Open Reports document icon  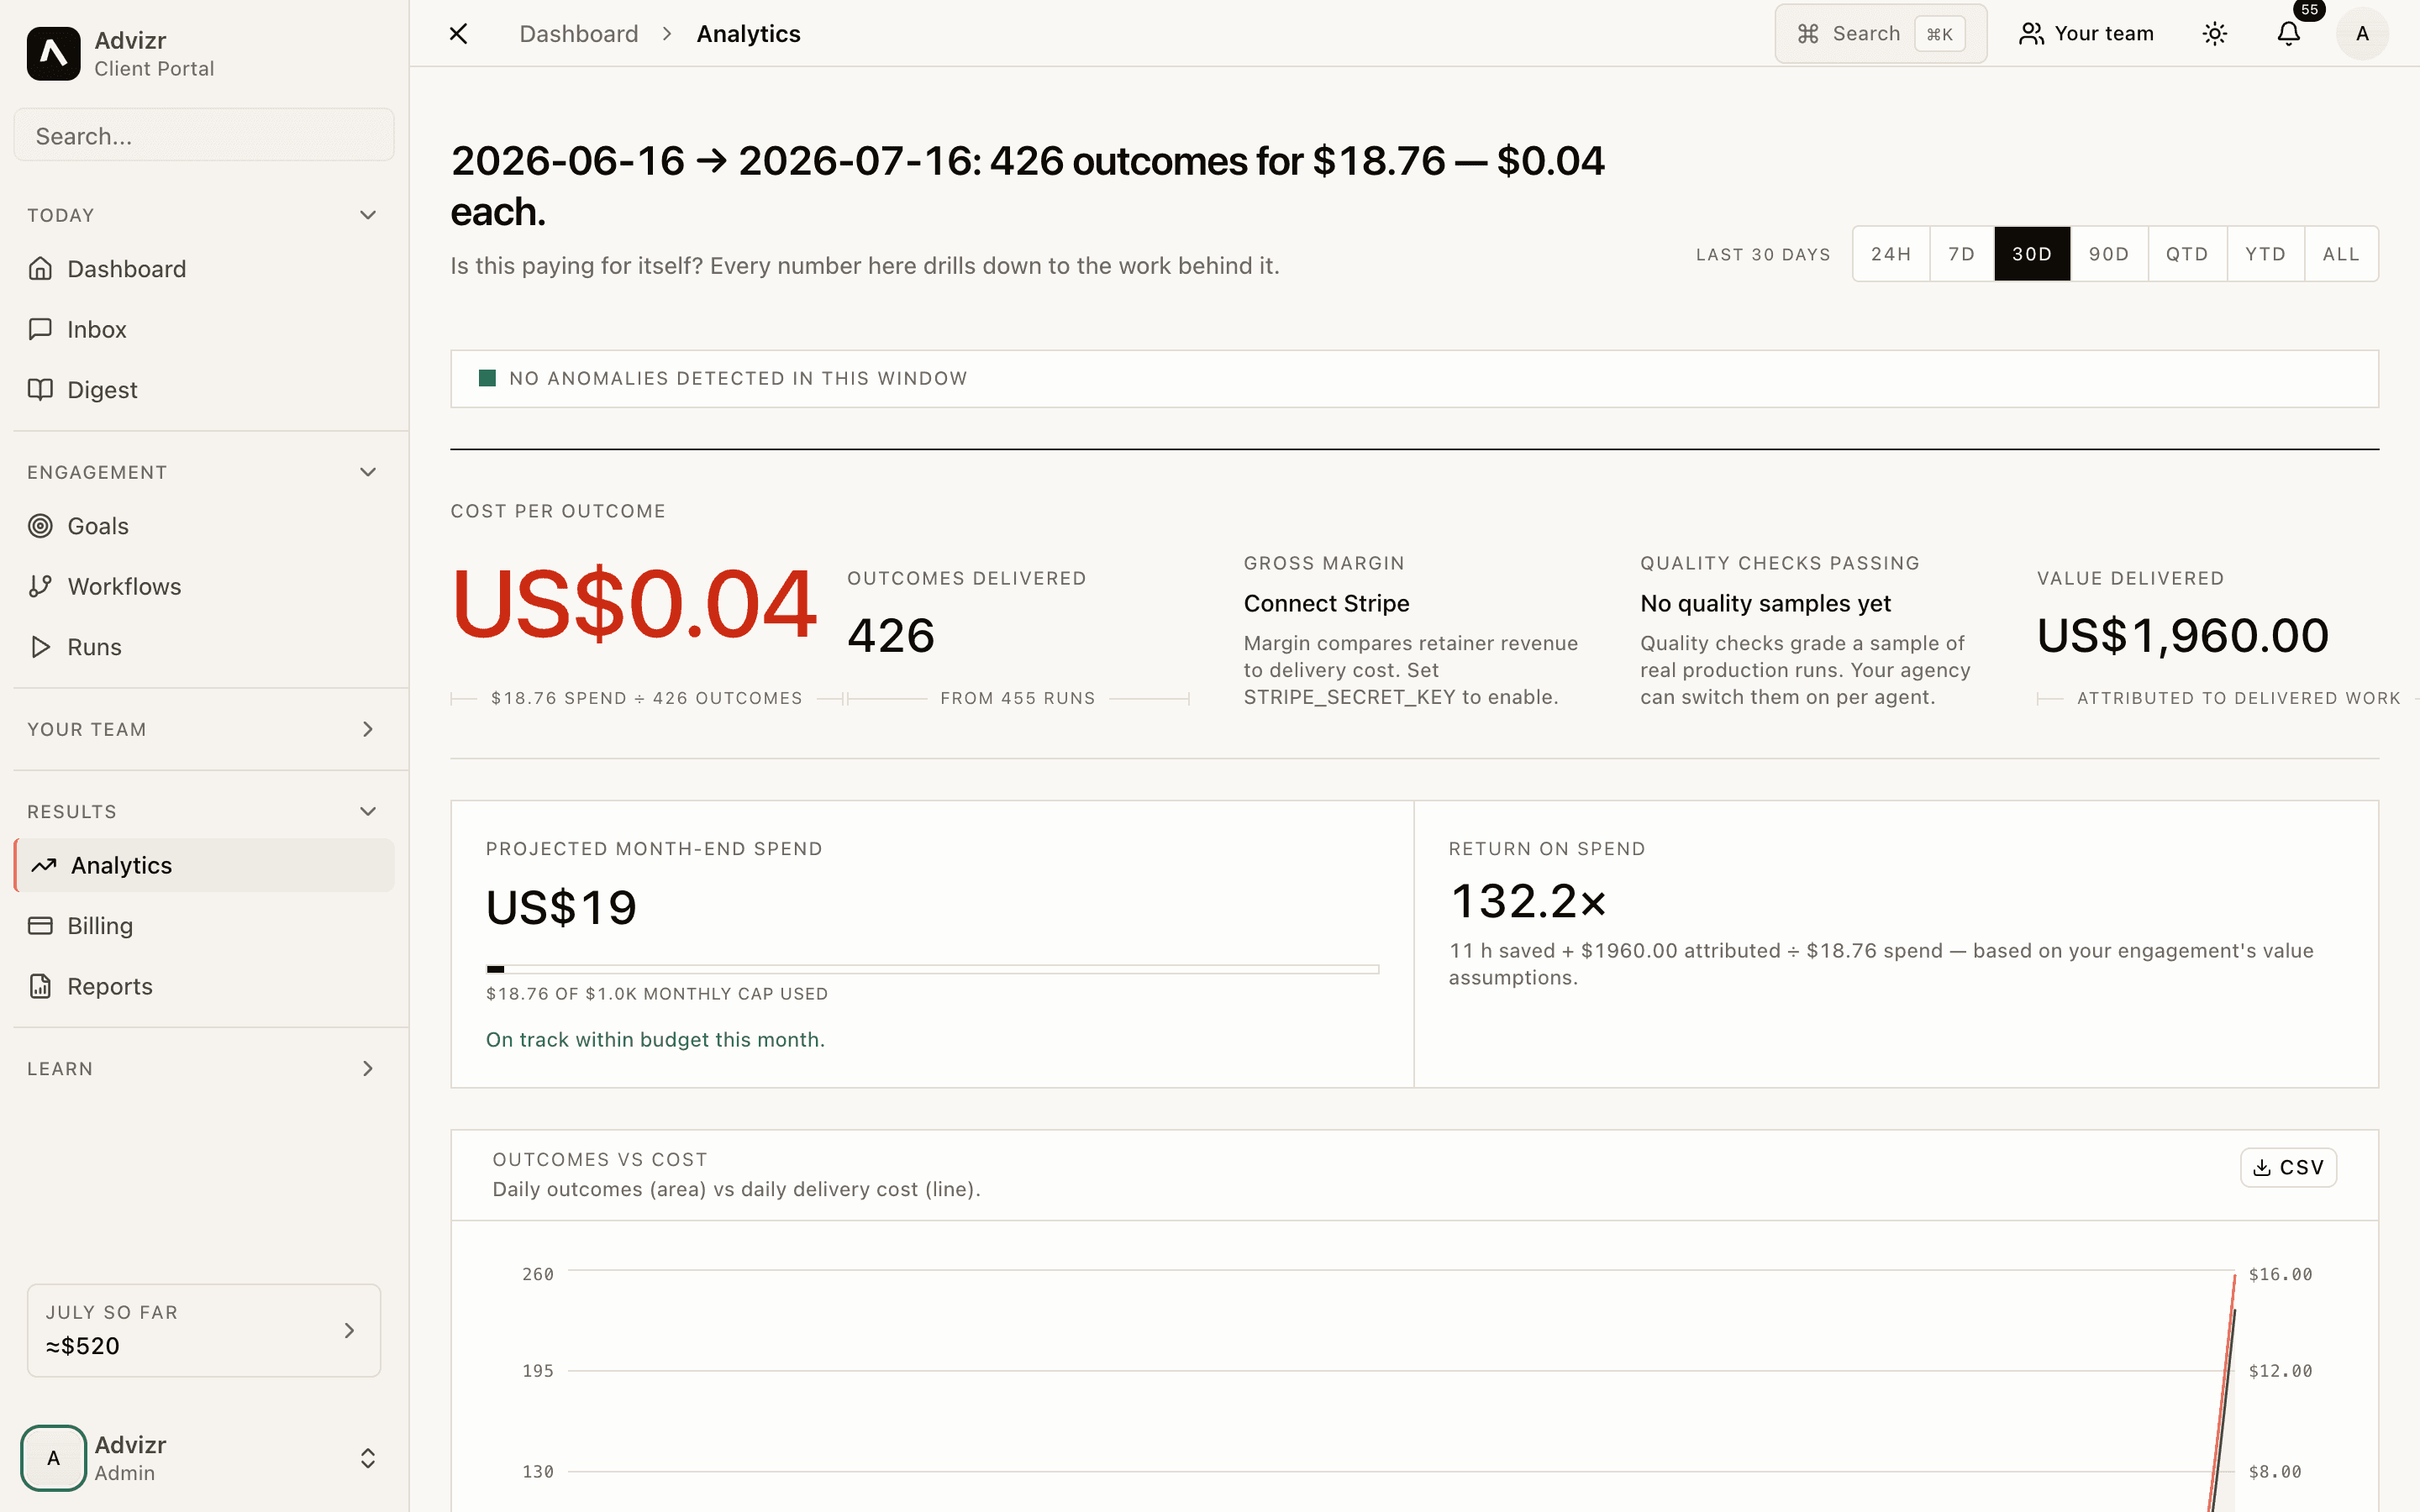point(40,986)
